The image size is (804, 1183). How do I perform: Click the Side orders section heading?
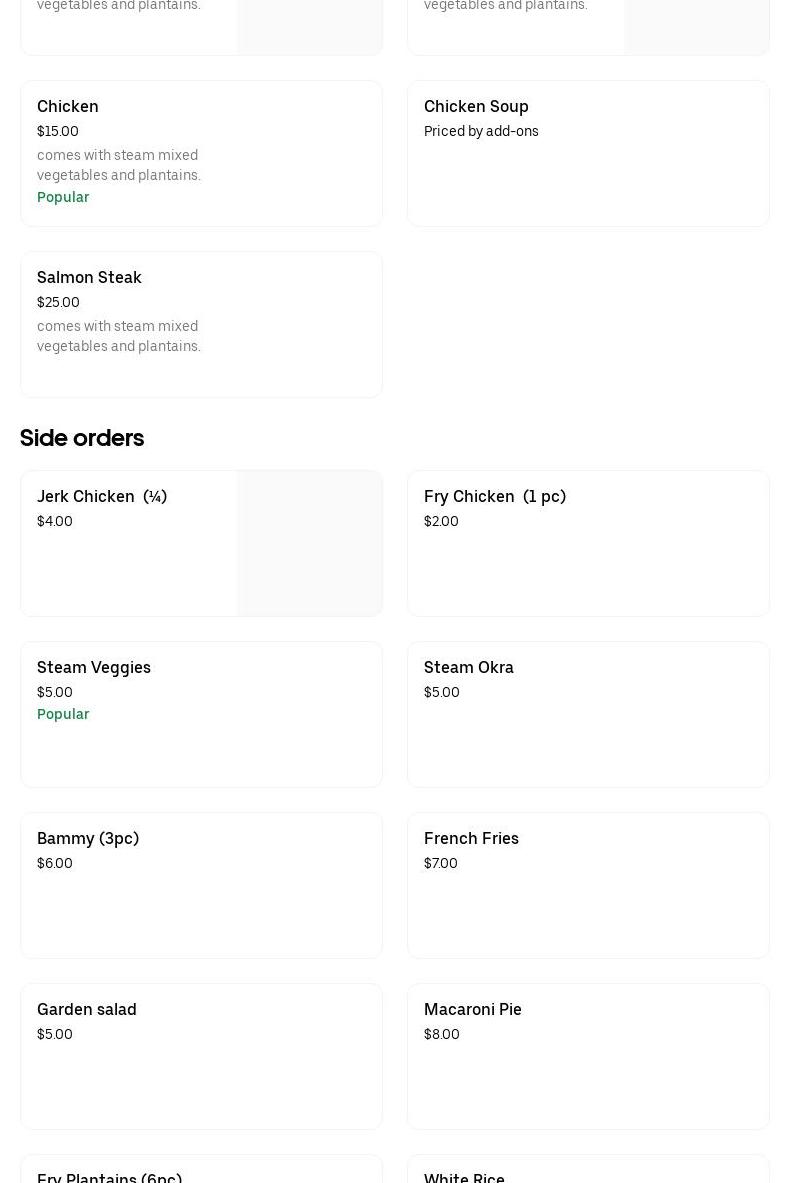[82, 438]
